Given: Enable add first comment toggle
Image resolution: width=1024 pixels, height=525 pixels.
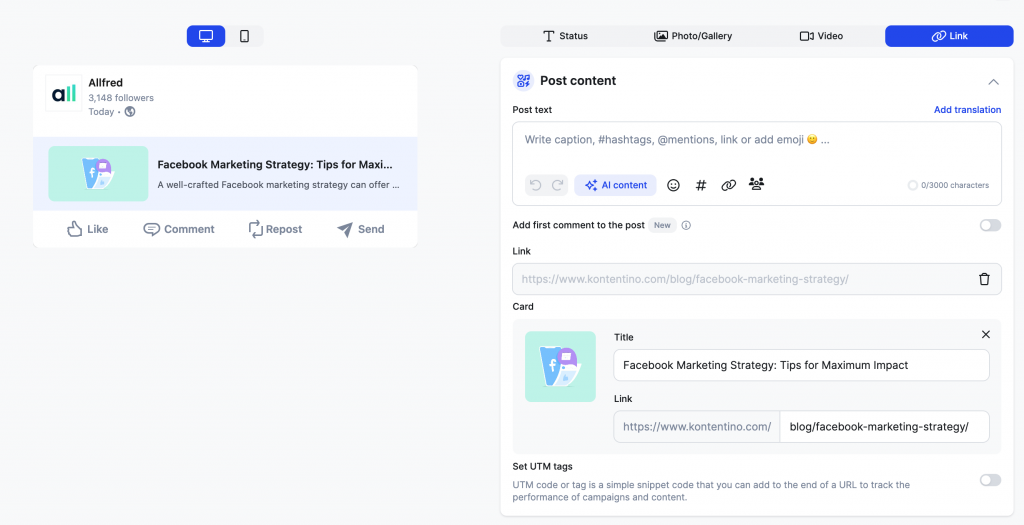Looking at the screenshot, I should tap(989, 225).
